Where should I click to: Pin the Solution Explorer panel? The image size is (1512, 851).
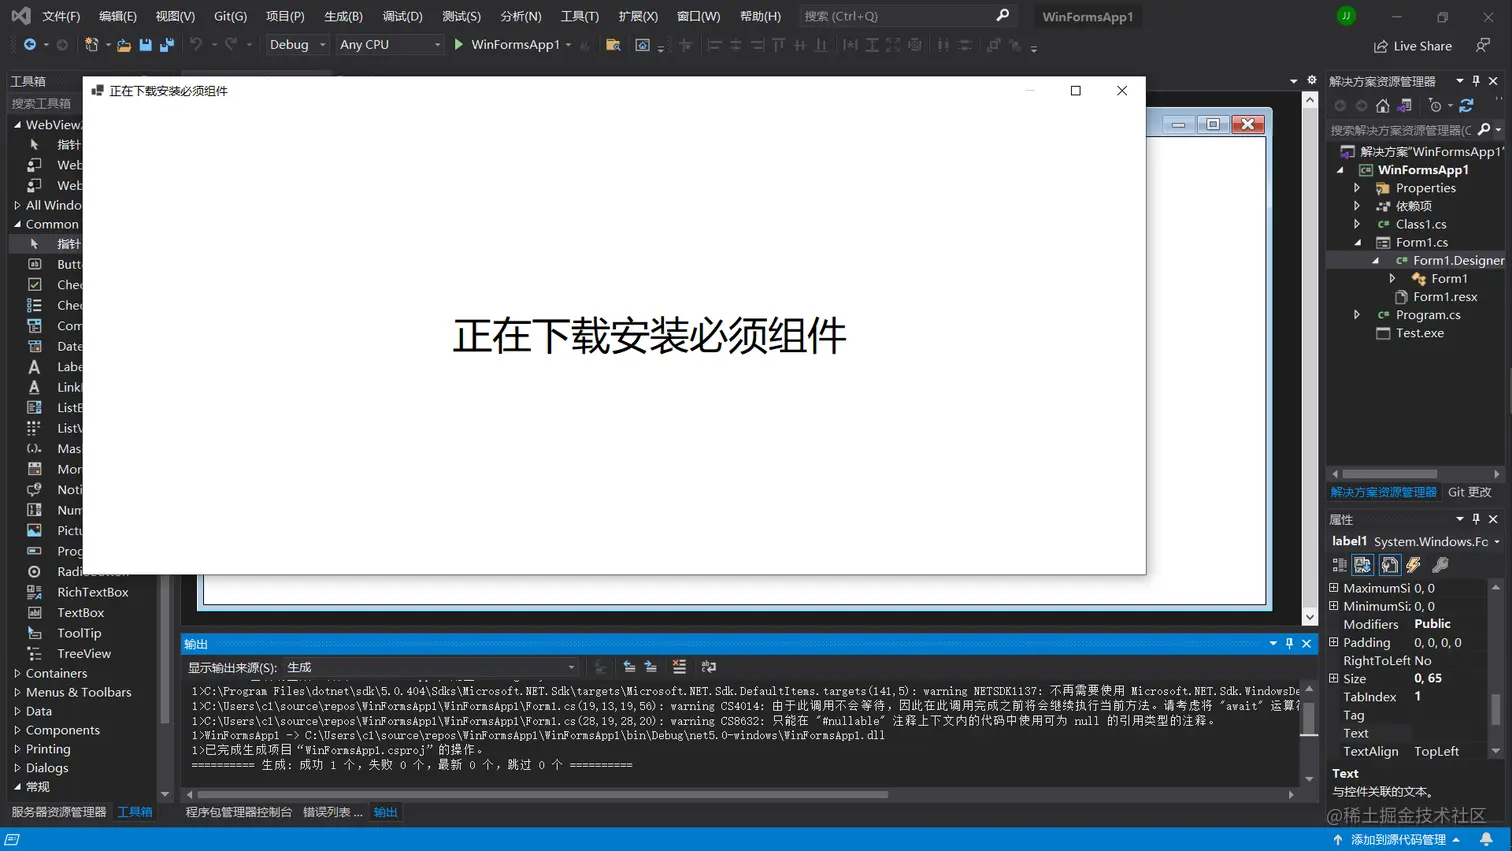(x=1476, y=81)
